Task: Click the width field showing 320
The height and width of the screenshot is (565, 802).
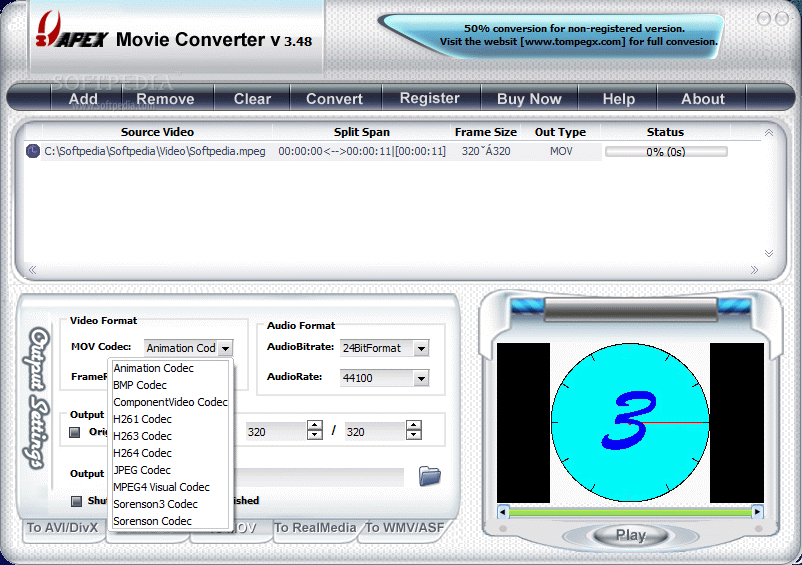Action: (x=276, y=432)
